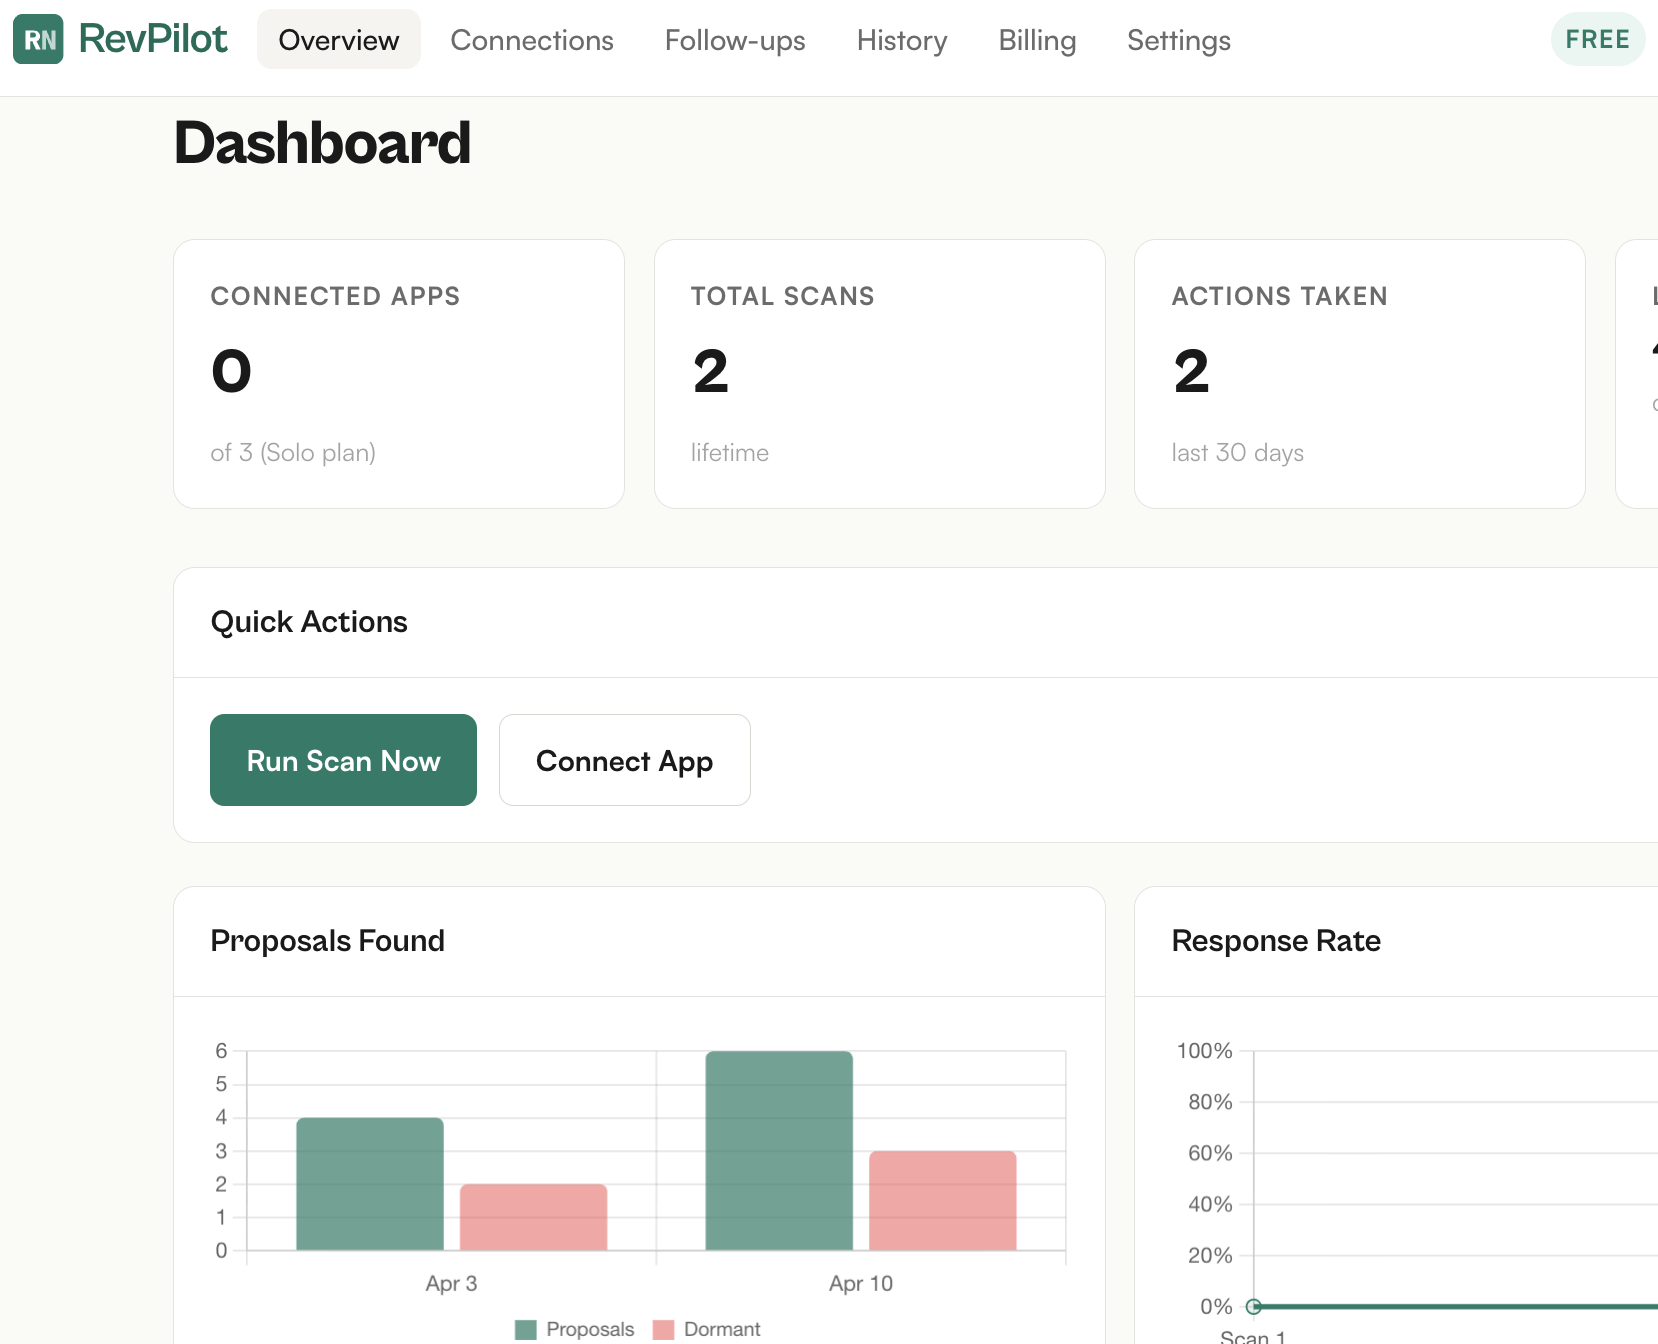Click the RevPilot brand name link
Screen dimensions: 1658x1344
[153, 39]
